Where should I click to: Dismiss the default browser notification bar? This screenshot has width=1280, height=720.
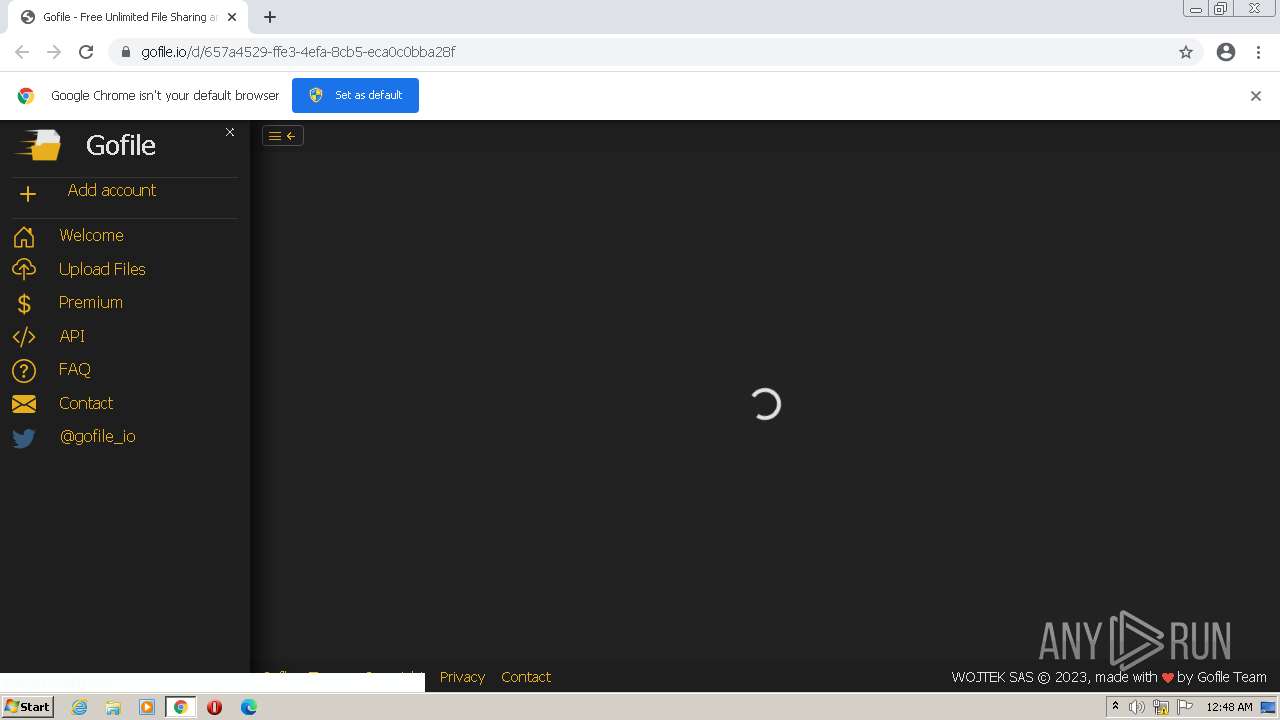[x=1256, y=96]
